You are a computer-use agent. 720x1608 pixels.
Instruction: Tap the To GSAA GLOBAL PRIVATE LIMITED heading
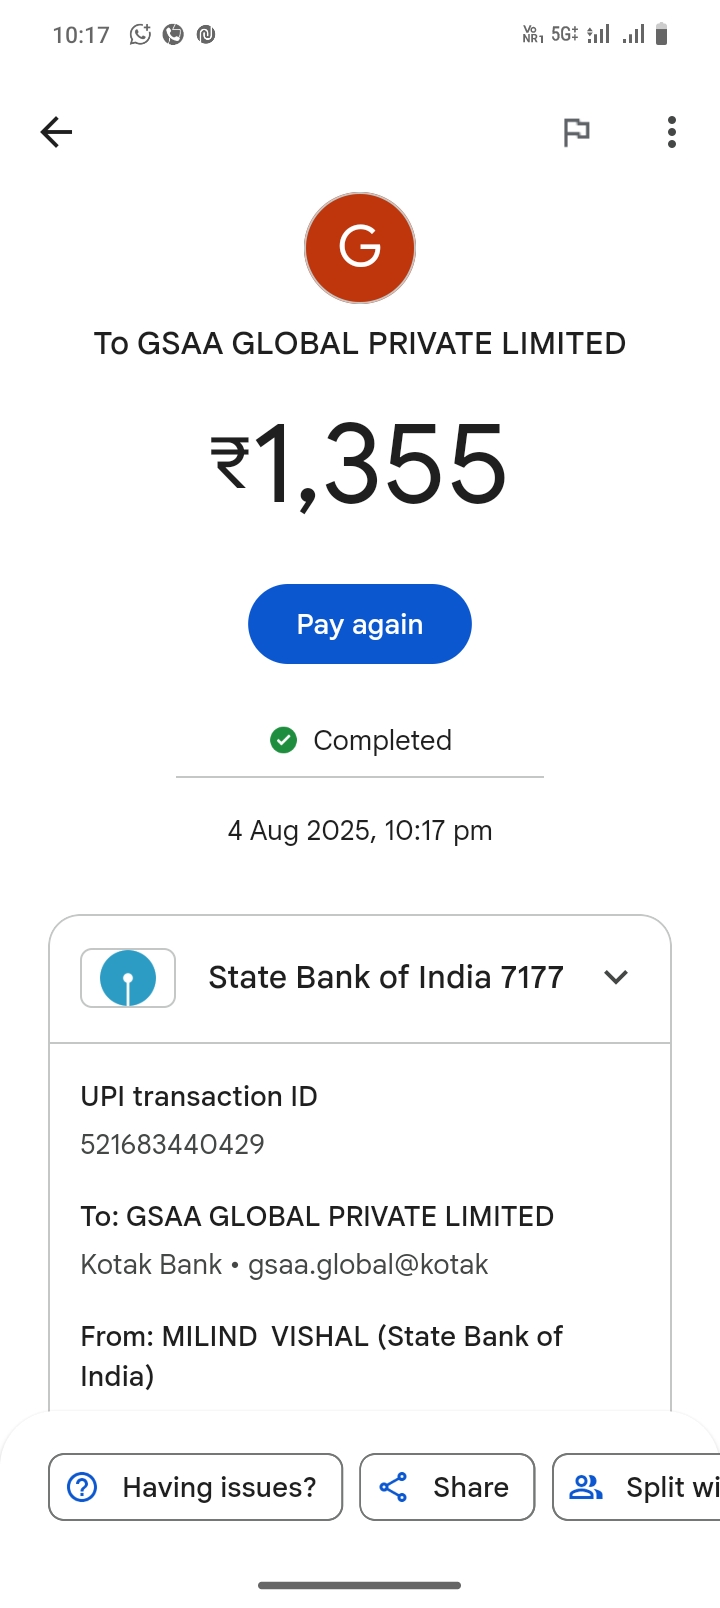[x=360, y=343]
